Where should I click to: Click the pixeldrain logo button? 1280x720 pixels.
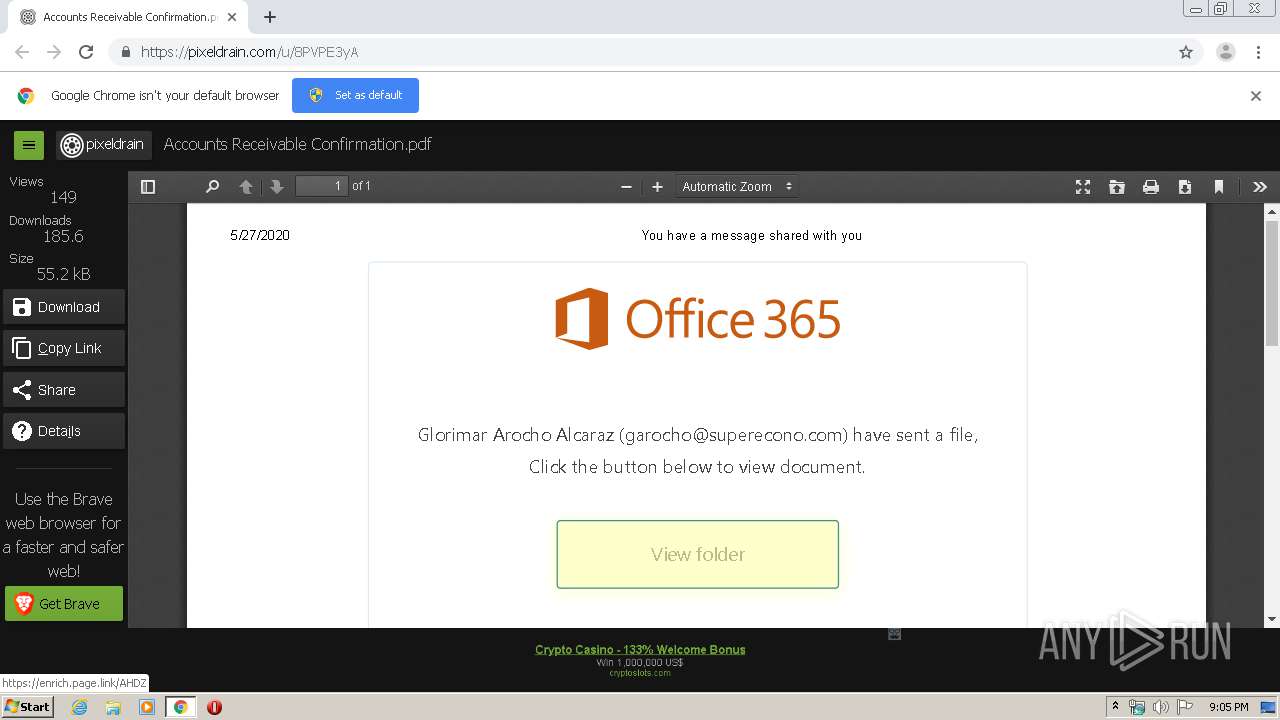(x=104, y=145)
